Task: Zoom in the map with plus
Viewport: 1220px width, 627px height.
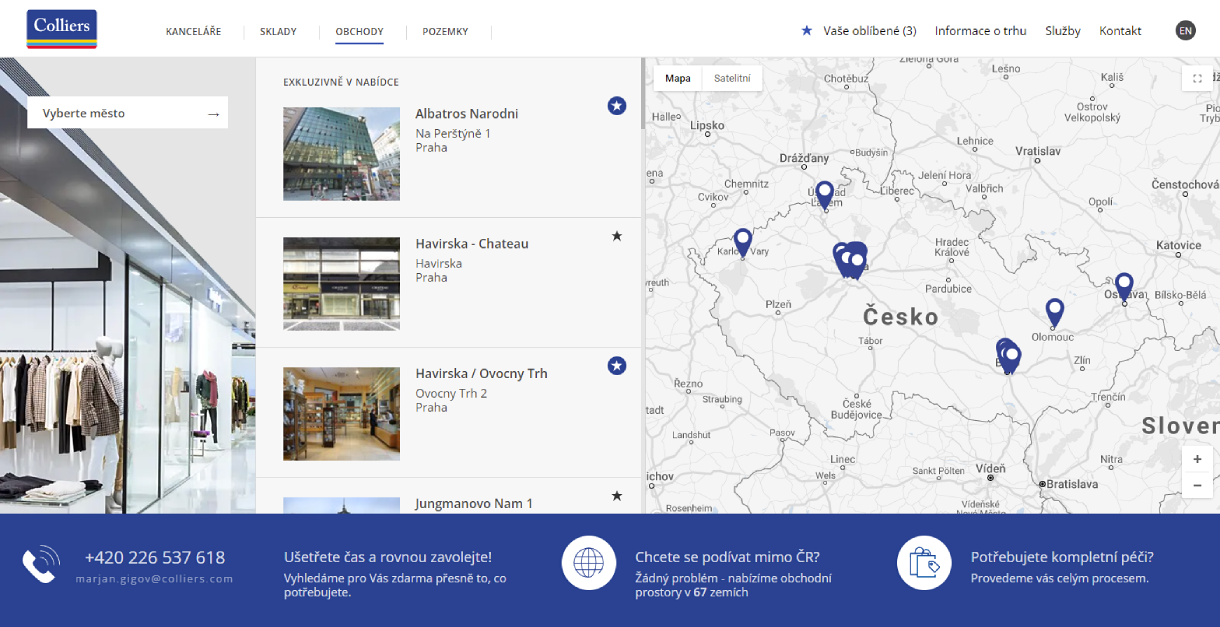Action: [1197, 459]
